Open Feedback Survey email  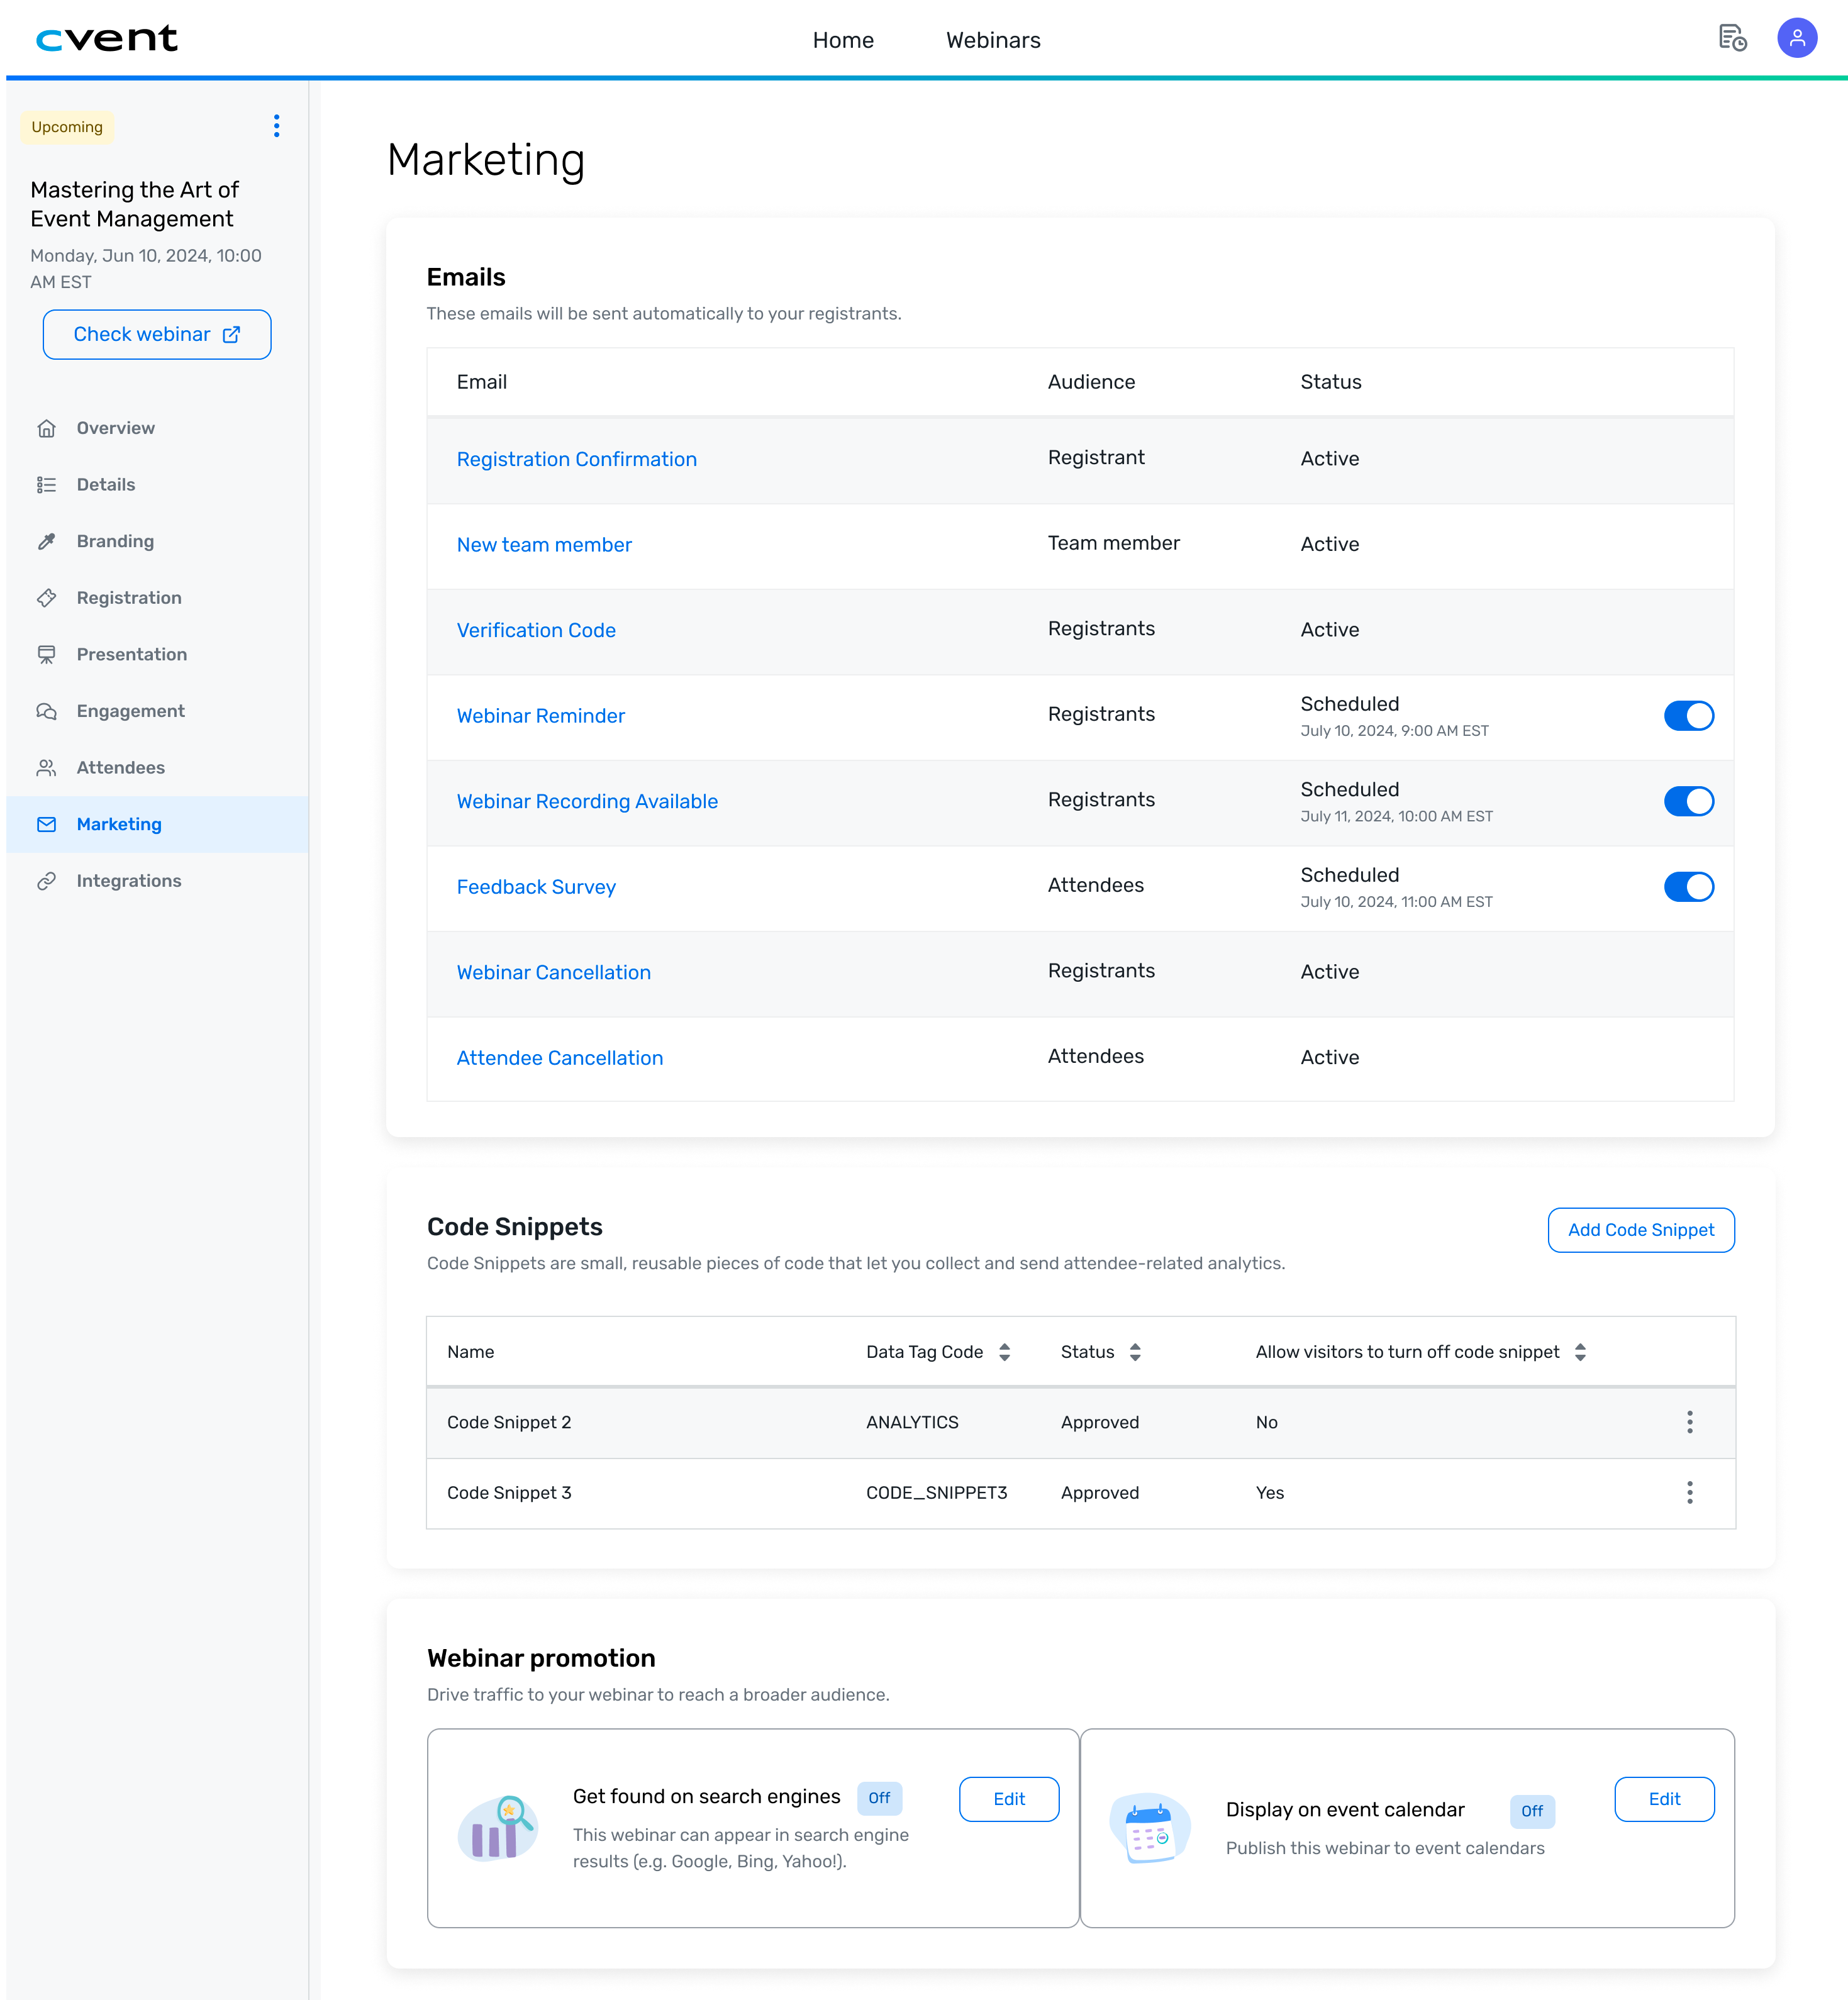click(x=536, y=887)
